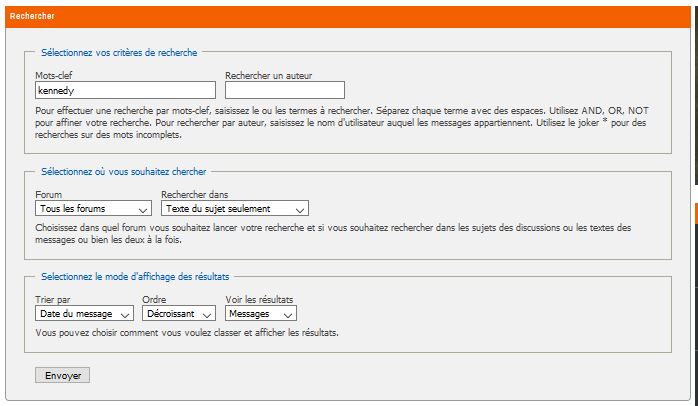This screenshot has width=698, height=406.
Task: Click the "Trier par" label
Action: point(52,299)
